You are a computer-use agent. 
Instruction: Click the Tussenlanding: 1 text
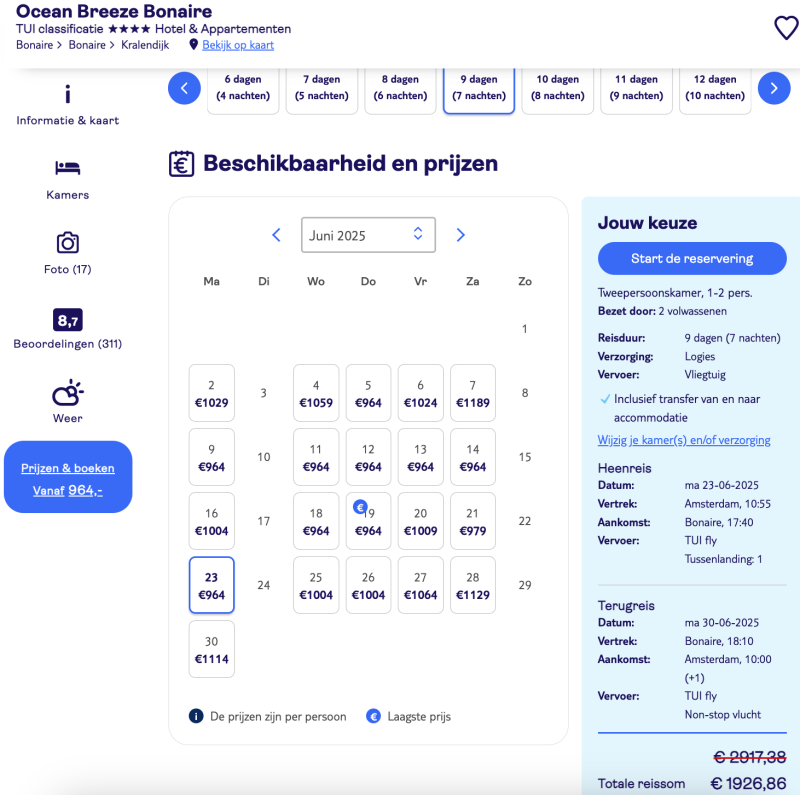723,559
